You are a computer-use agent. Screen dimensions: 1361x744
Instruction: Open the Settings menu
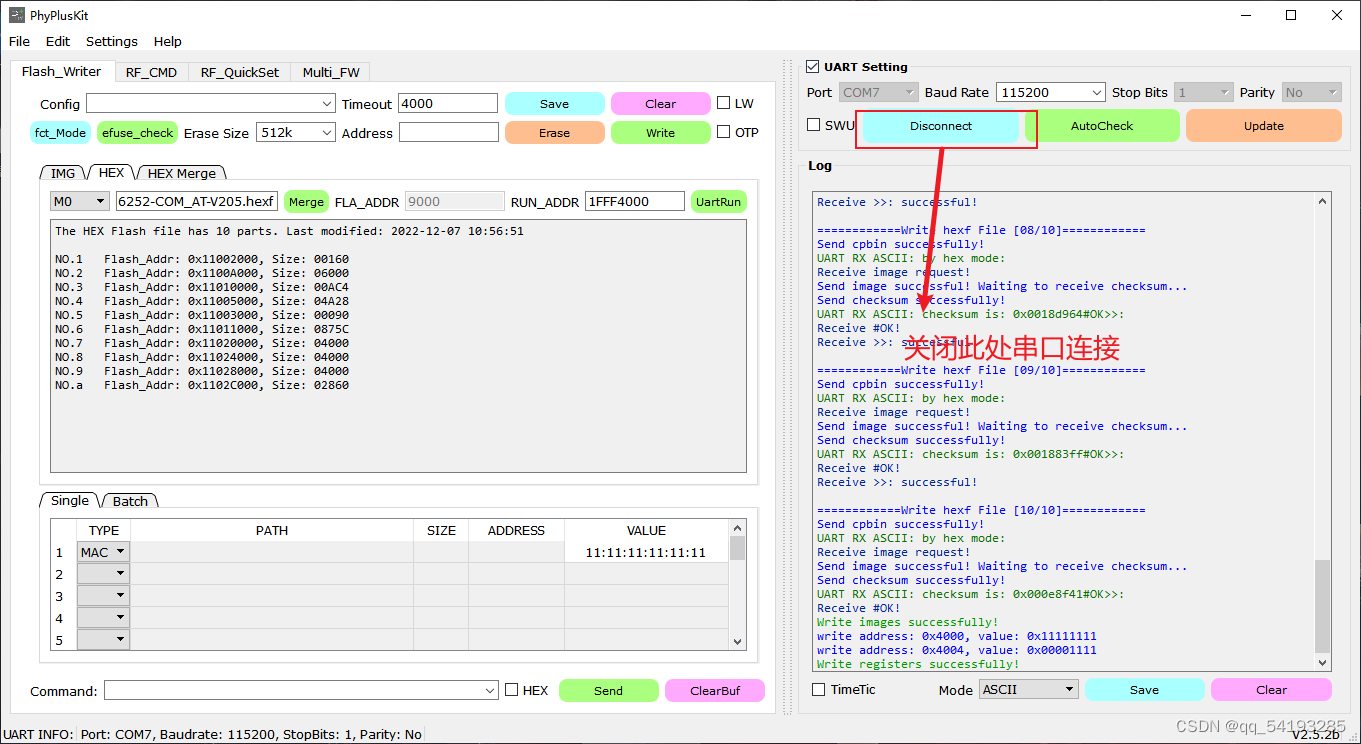pyautogui.click(x=112, y=41)
